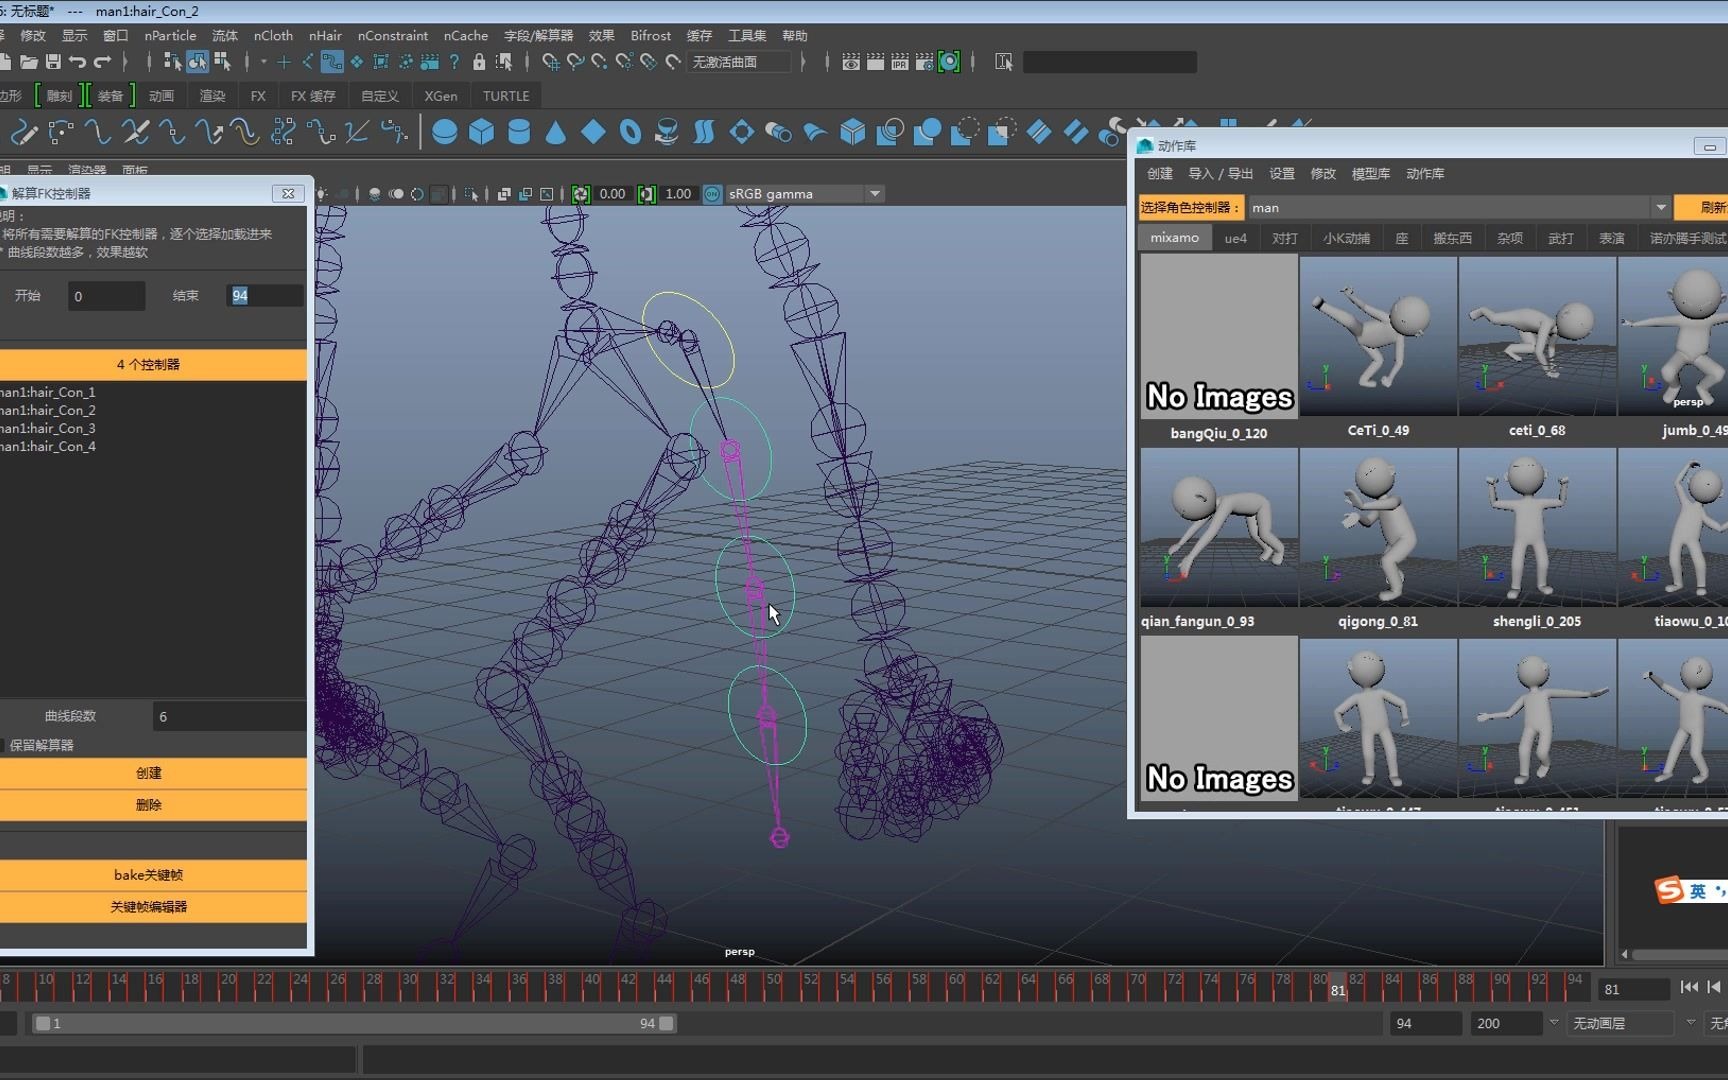This screenshot has width=1728, height=1080.
Task: Open the nCloth menu
Action: (x=273, y=35)
